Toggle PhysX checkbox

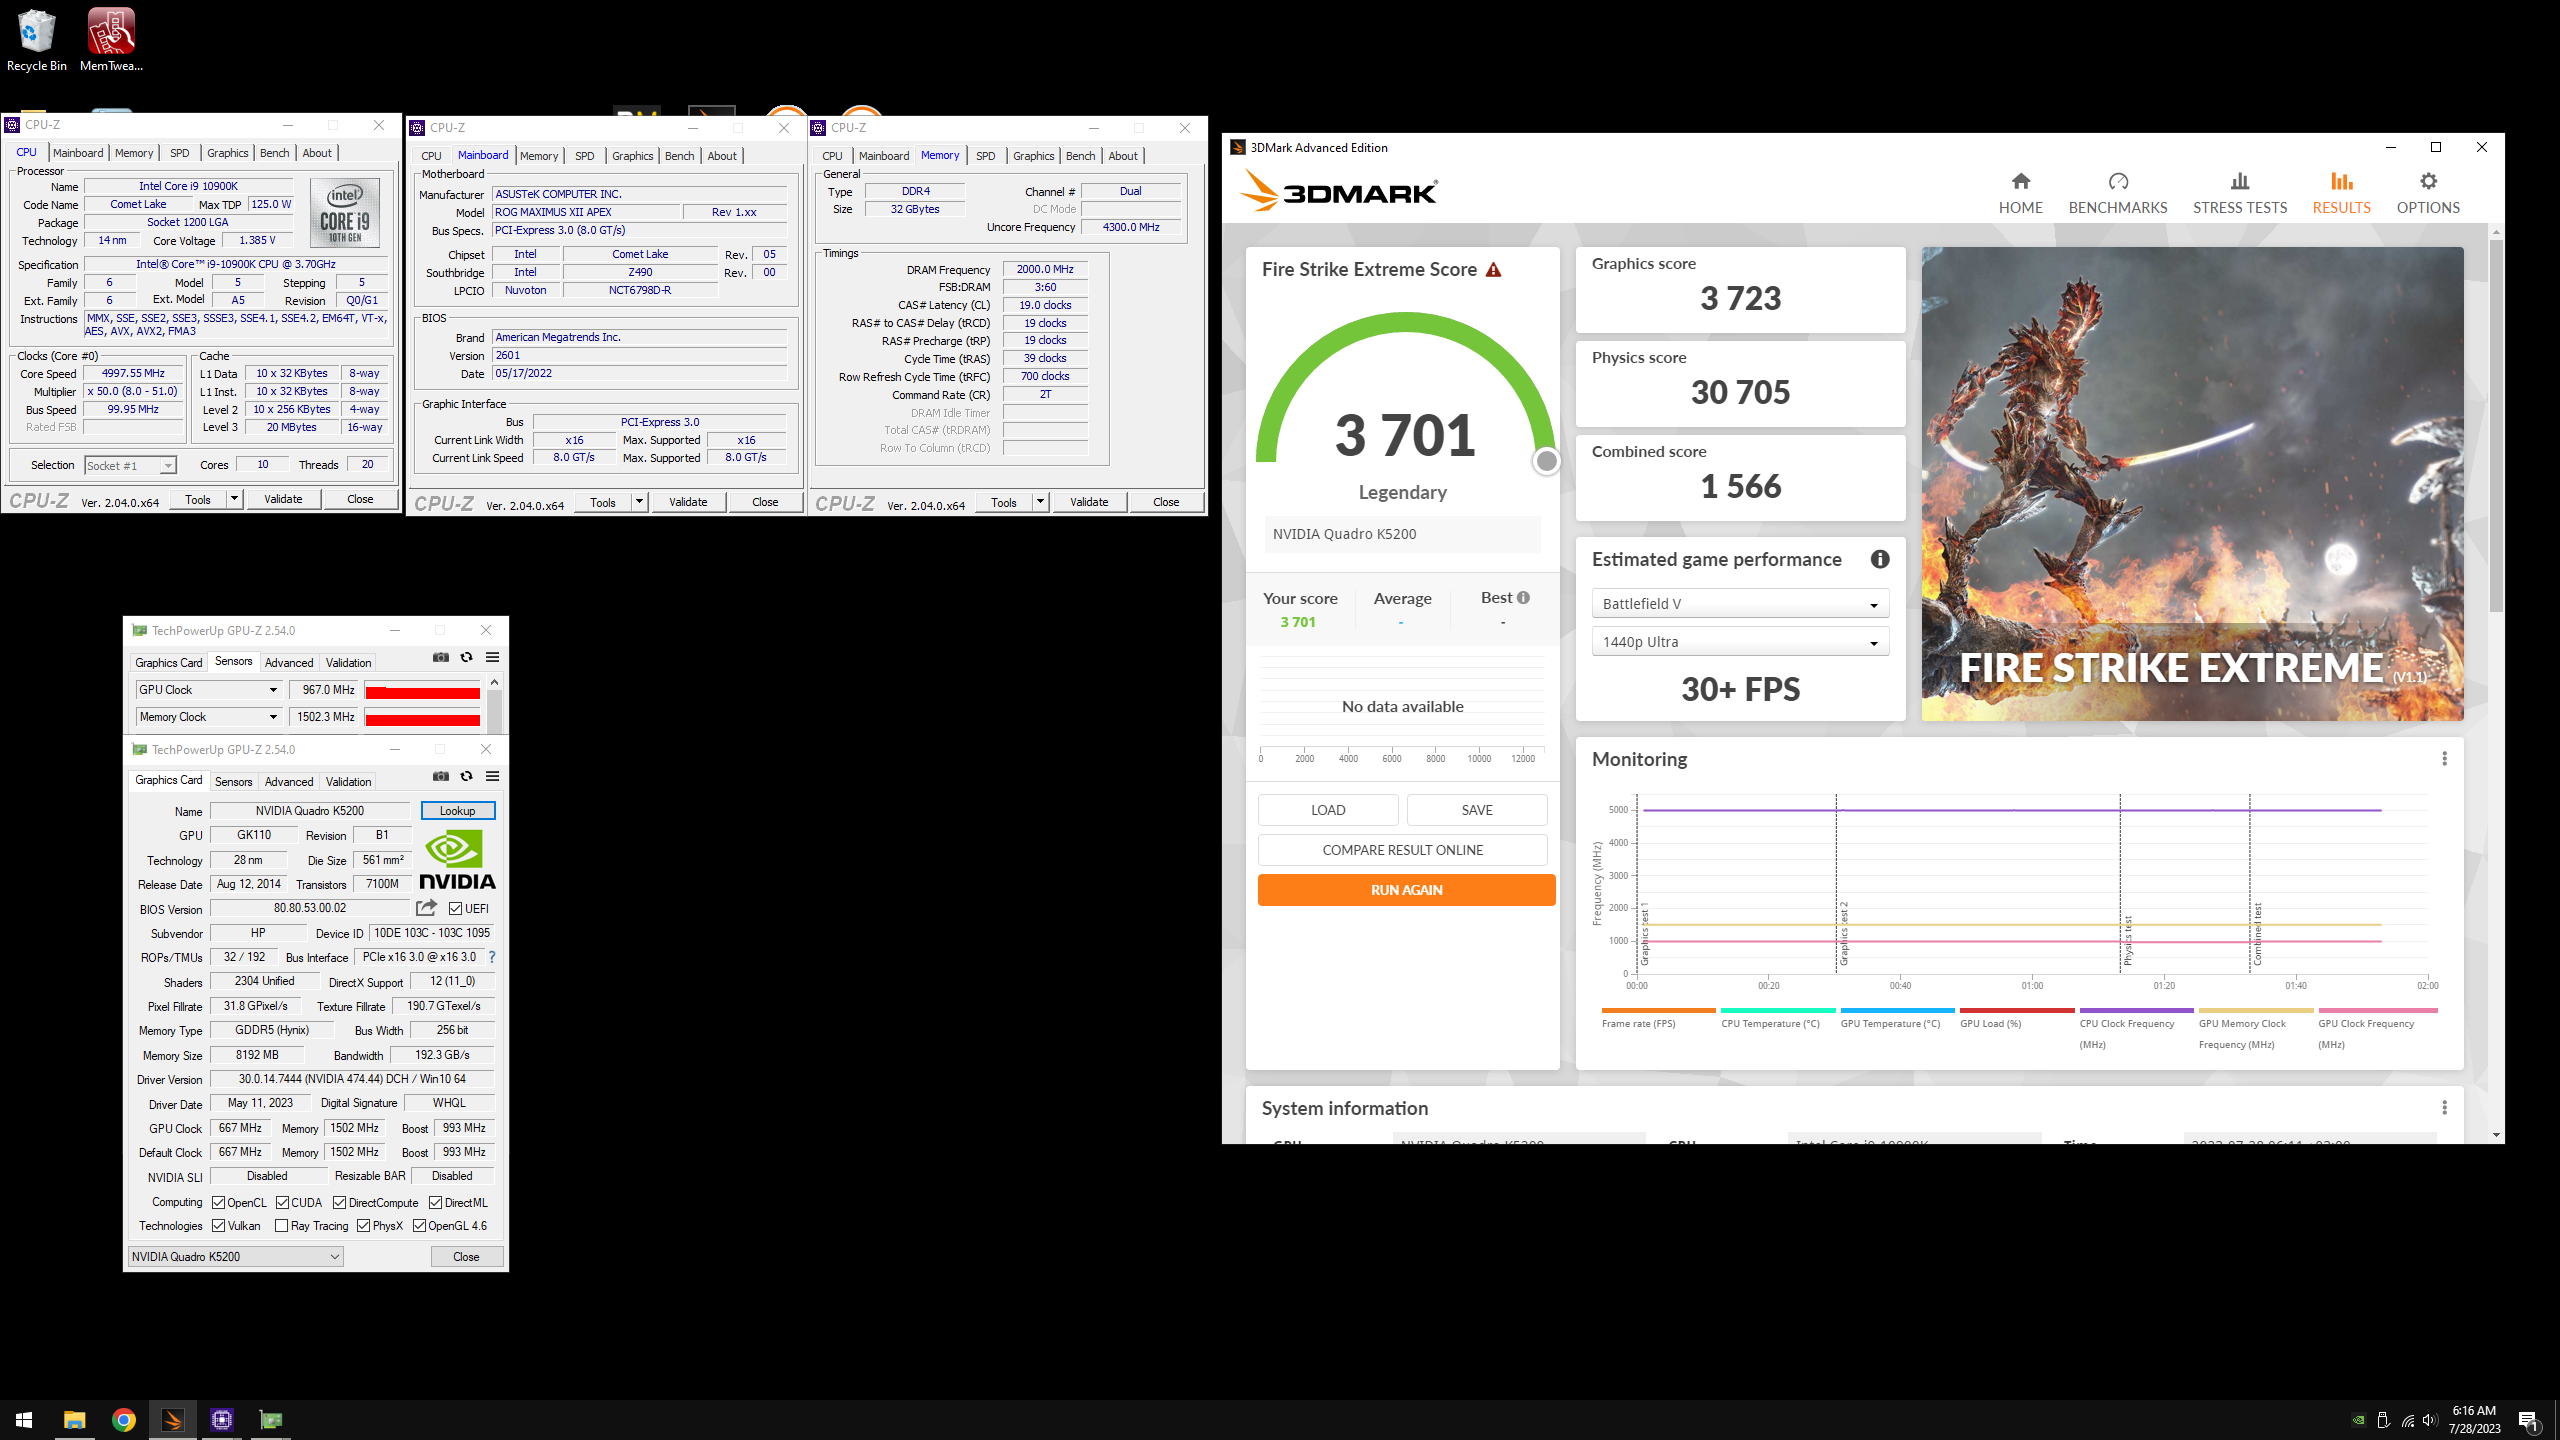(363, 1226)
